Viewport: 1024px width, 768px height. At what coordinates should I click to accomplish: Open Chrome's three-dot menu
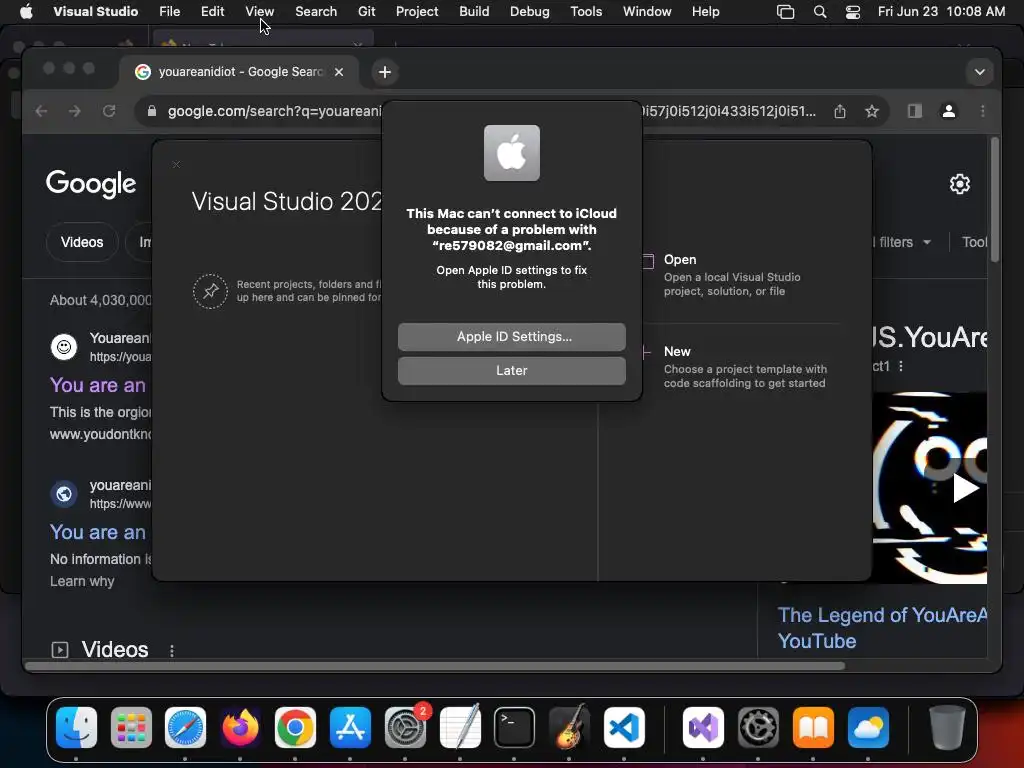tap(982, 111)
